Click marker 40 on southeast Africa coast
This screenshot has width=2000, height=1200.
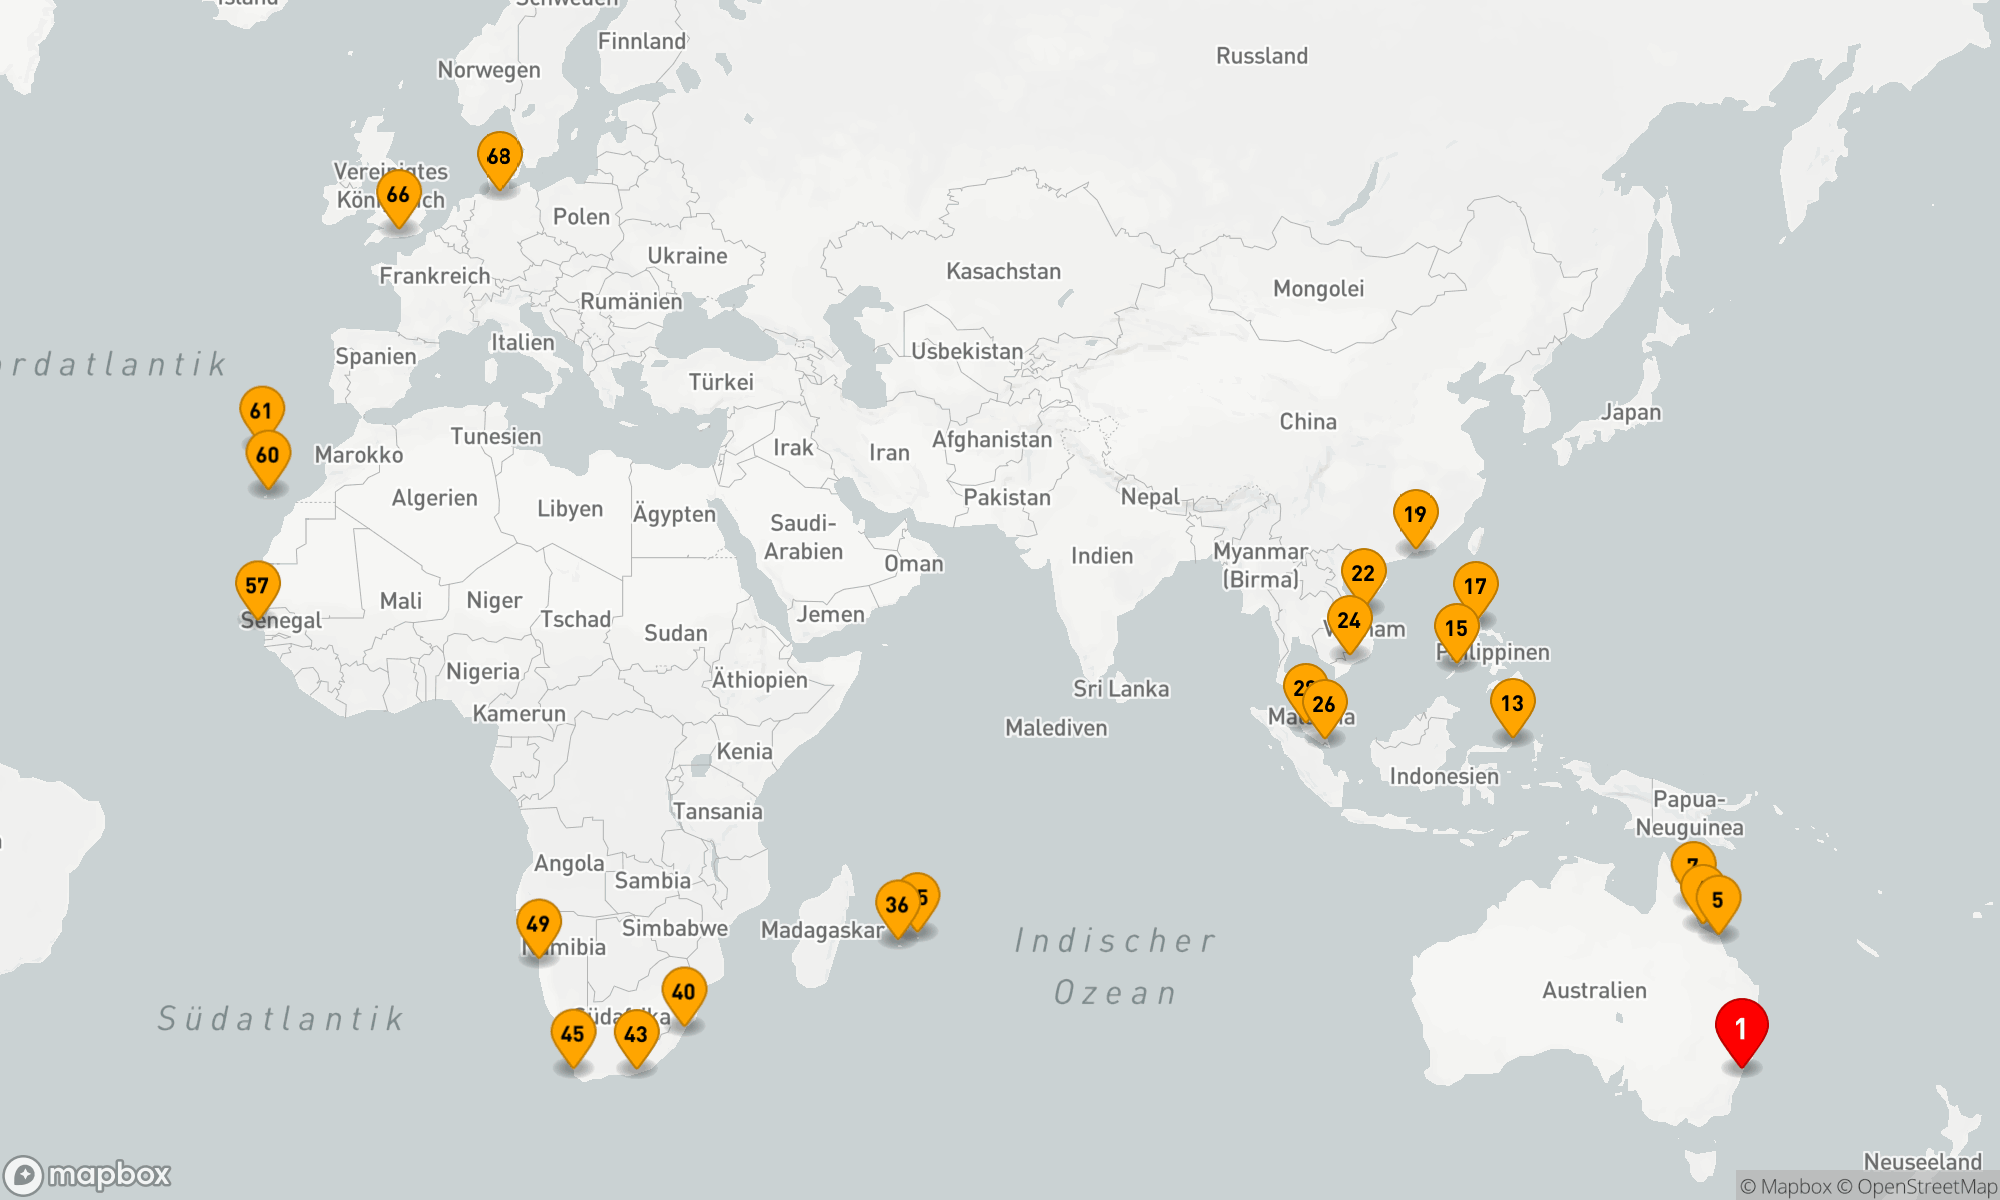[x=684, y=992]
